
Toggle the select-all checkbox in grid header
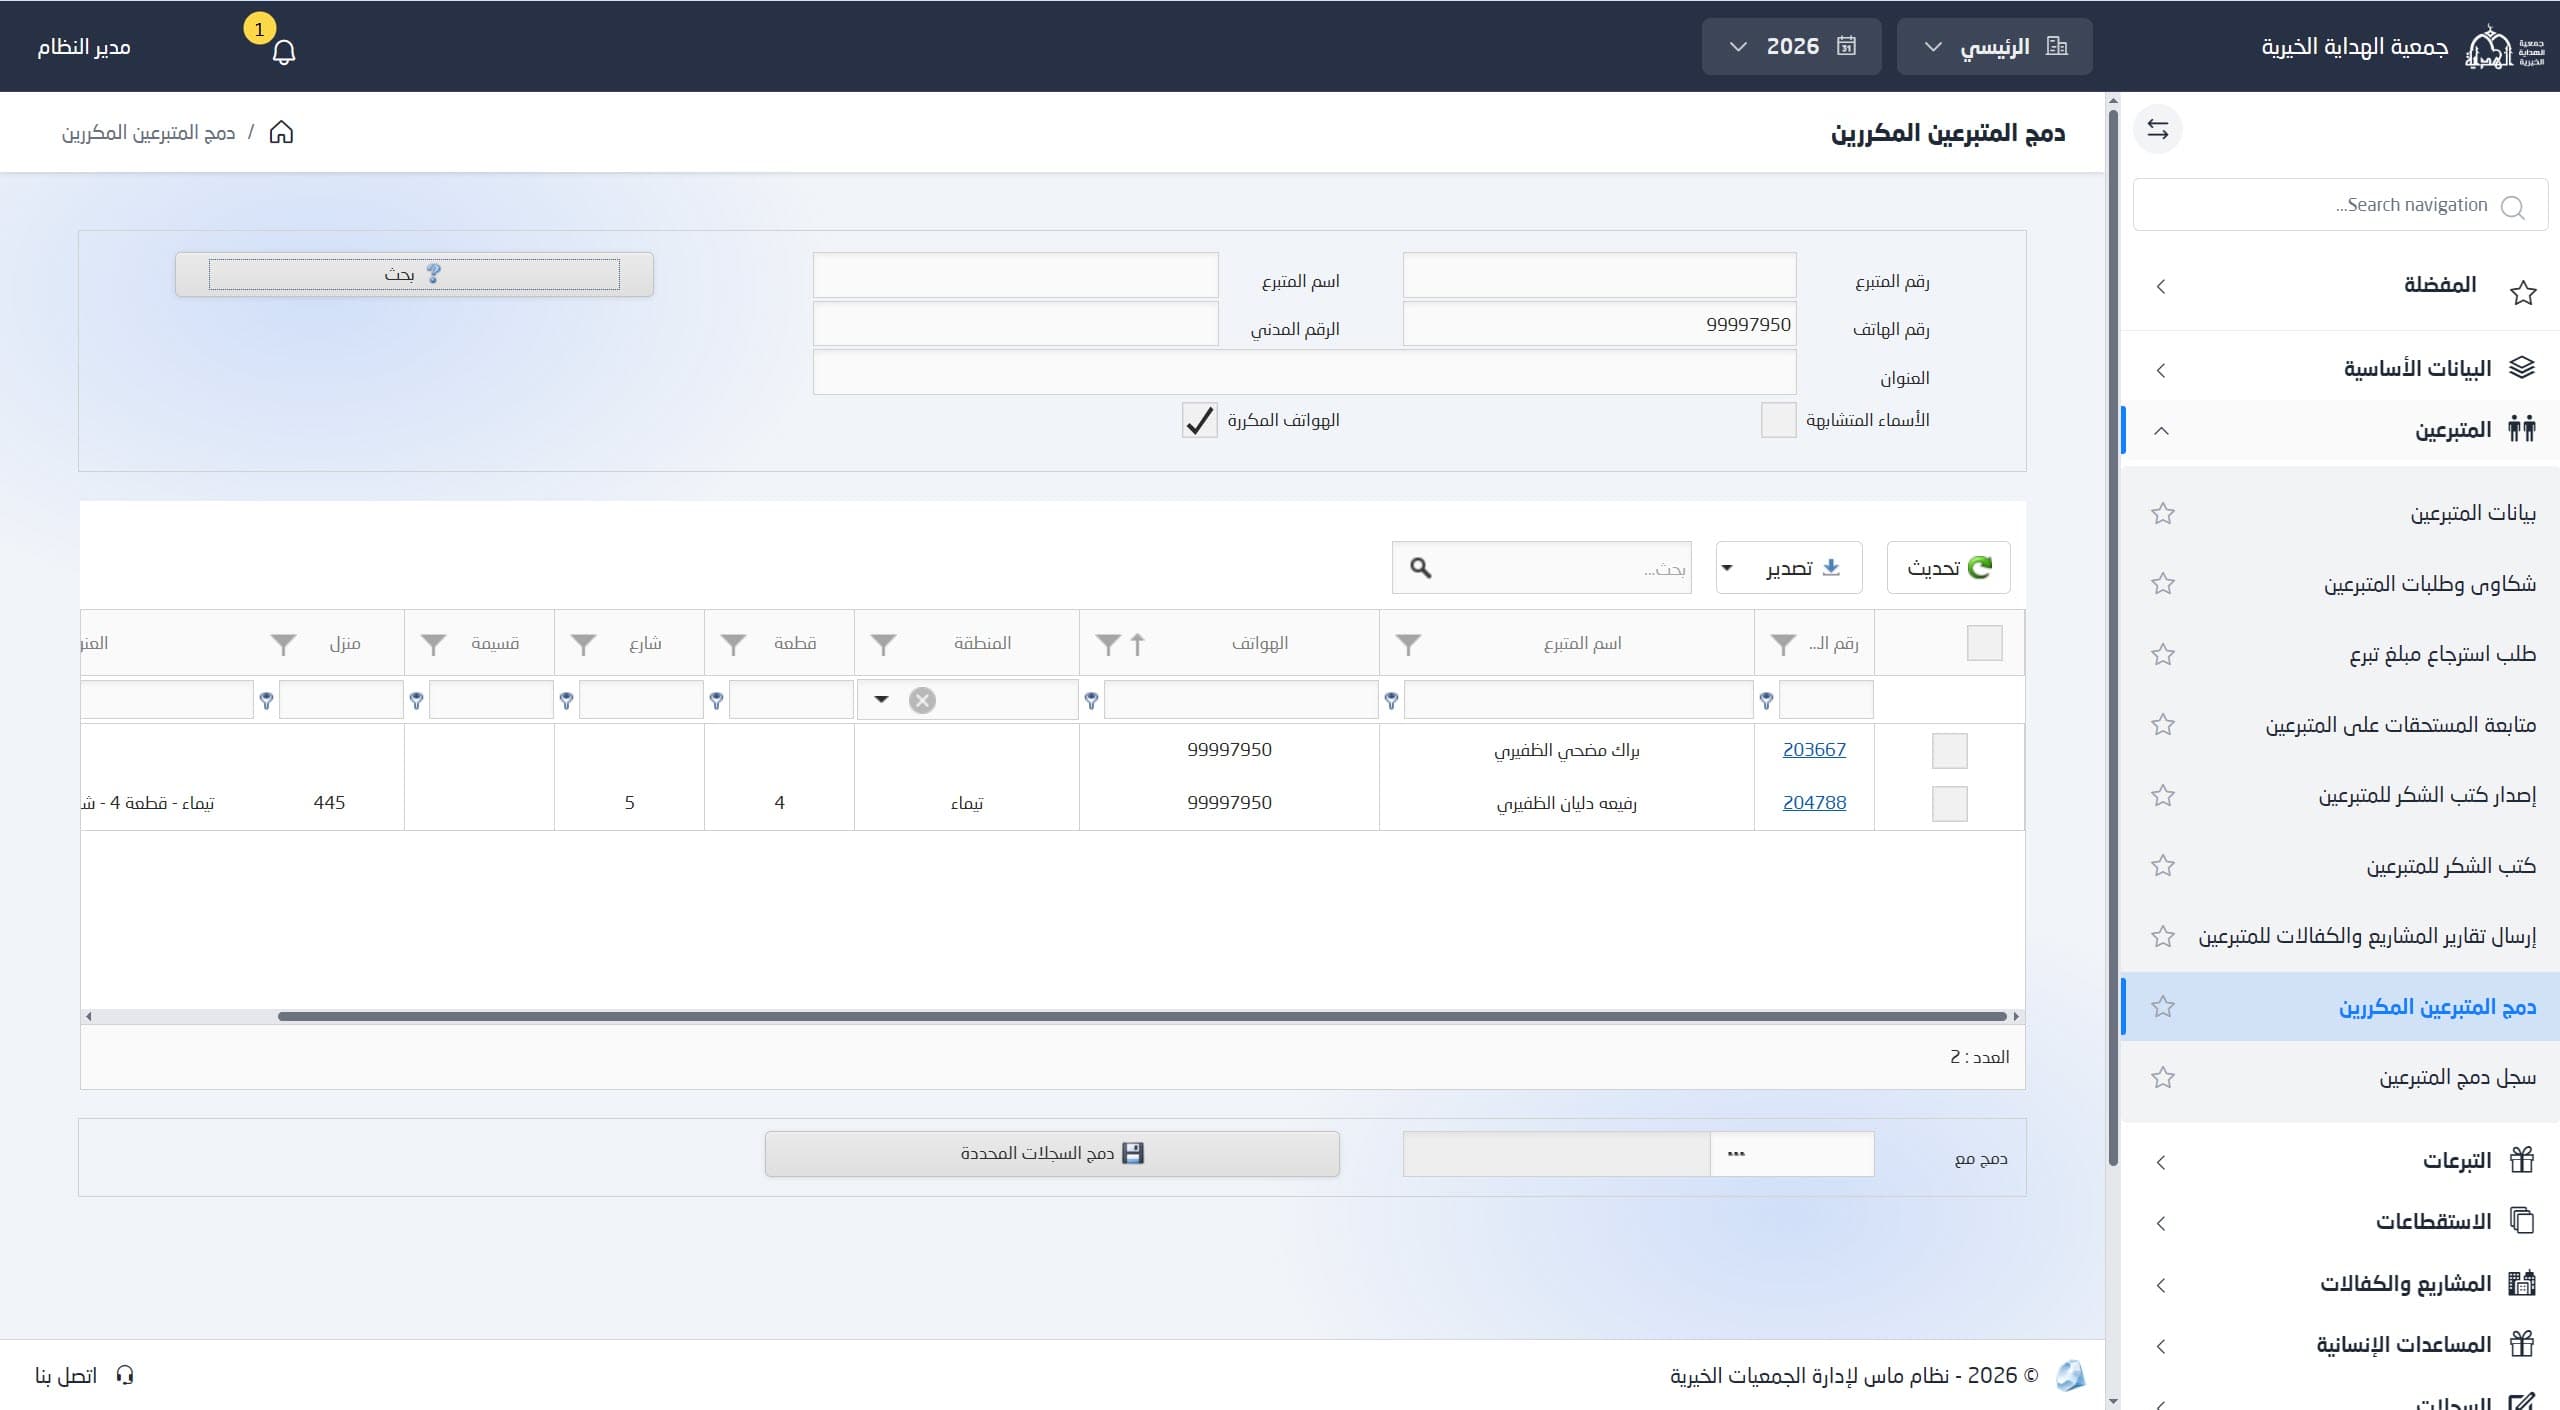[1984, 643]
